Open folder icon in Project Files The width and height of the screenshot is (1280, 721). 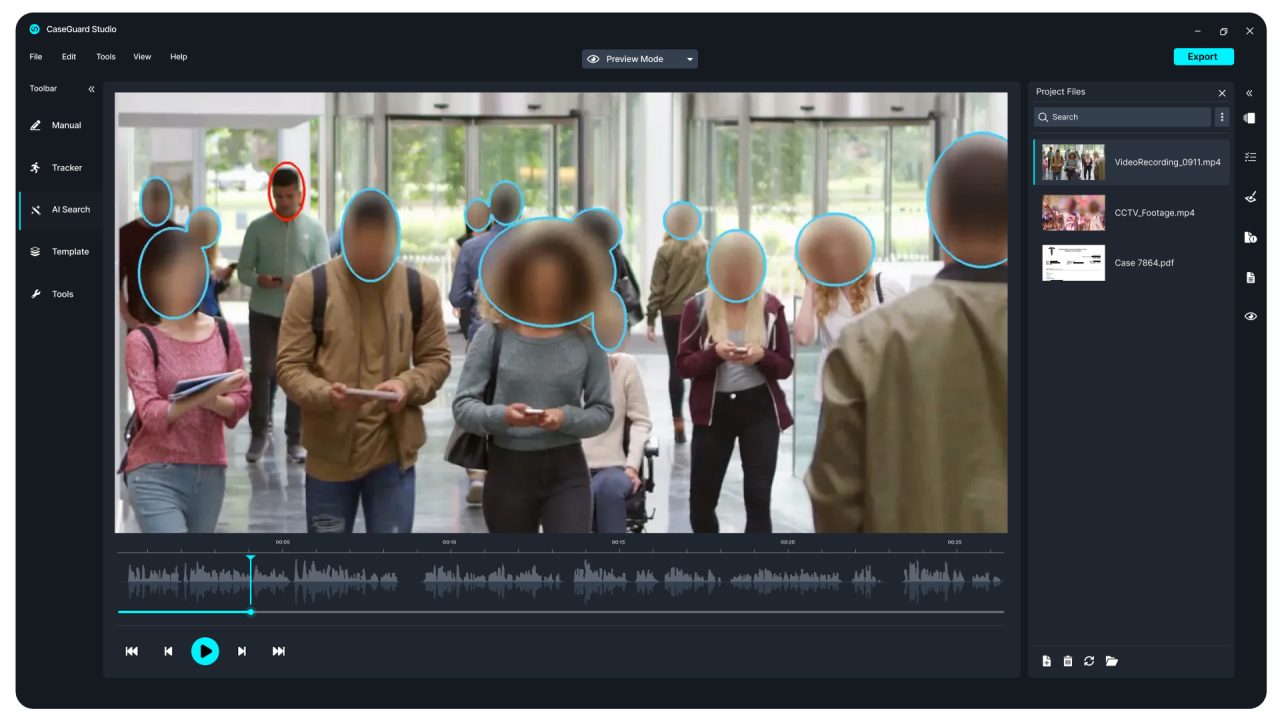1111,661
